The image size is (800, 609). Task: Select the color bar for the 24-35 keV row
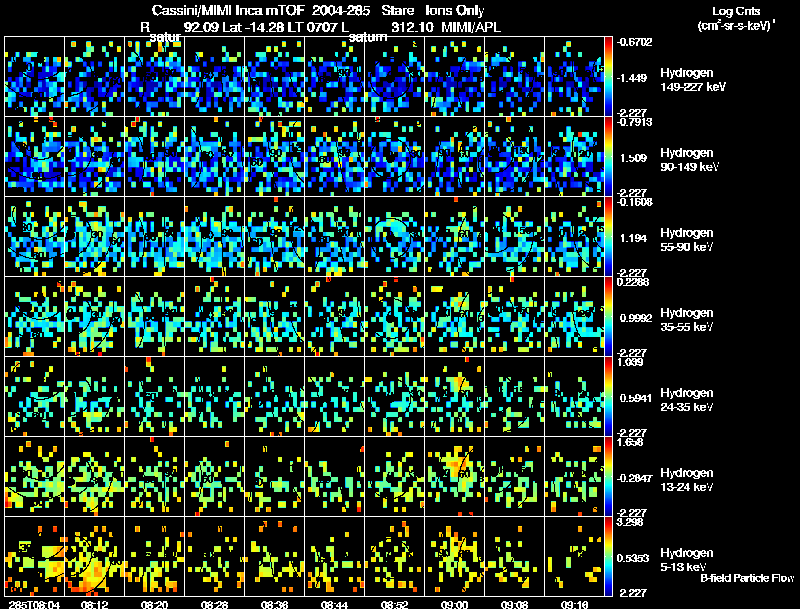(608, 396)
